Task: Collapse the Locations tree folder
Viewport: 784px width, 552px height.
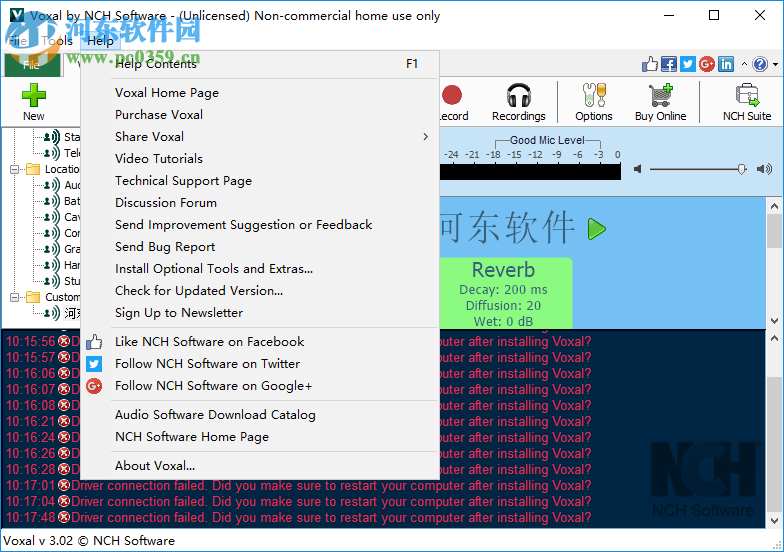Action: (14, 170)
